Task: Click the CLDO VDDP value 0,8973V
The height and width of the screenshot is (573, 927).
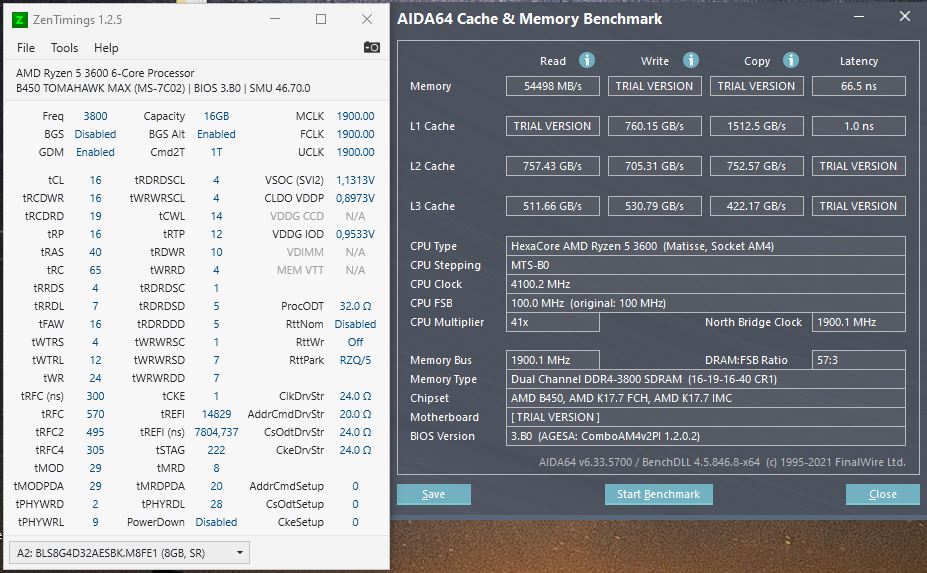Action: 355,198
